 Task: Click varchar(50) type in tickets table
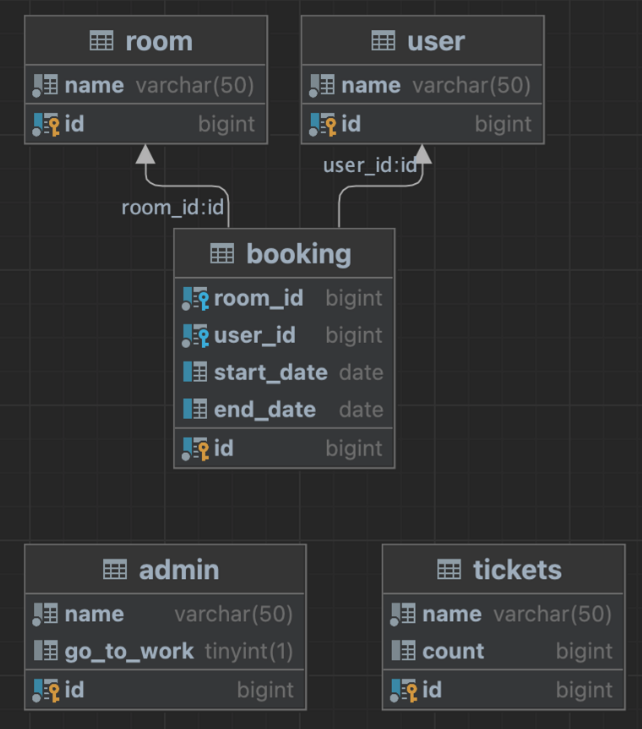tap(553, 615)
